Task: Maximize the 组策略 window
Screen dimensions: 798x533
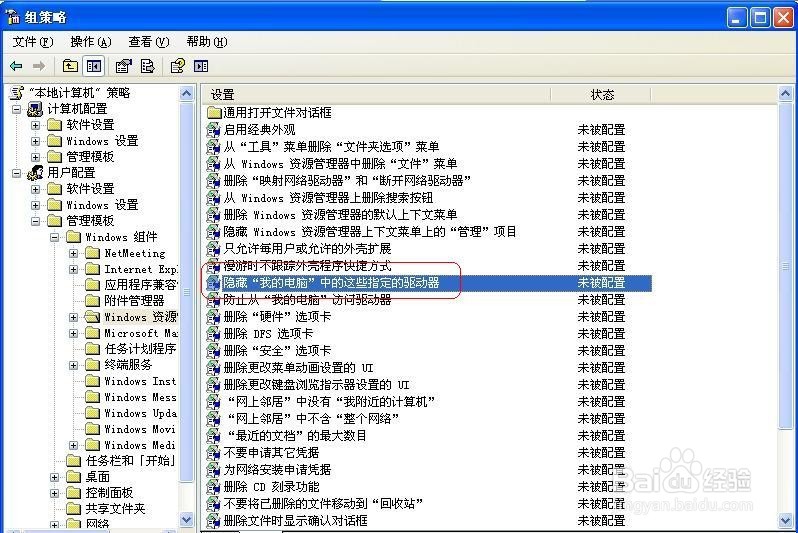Action: tap(760, 18)
